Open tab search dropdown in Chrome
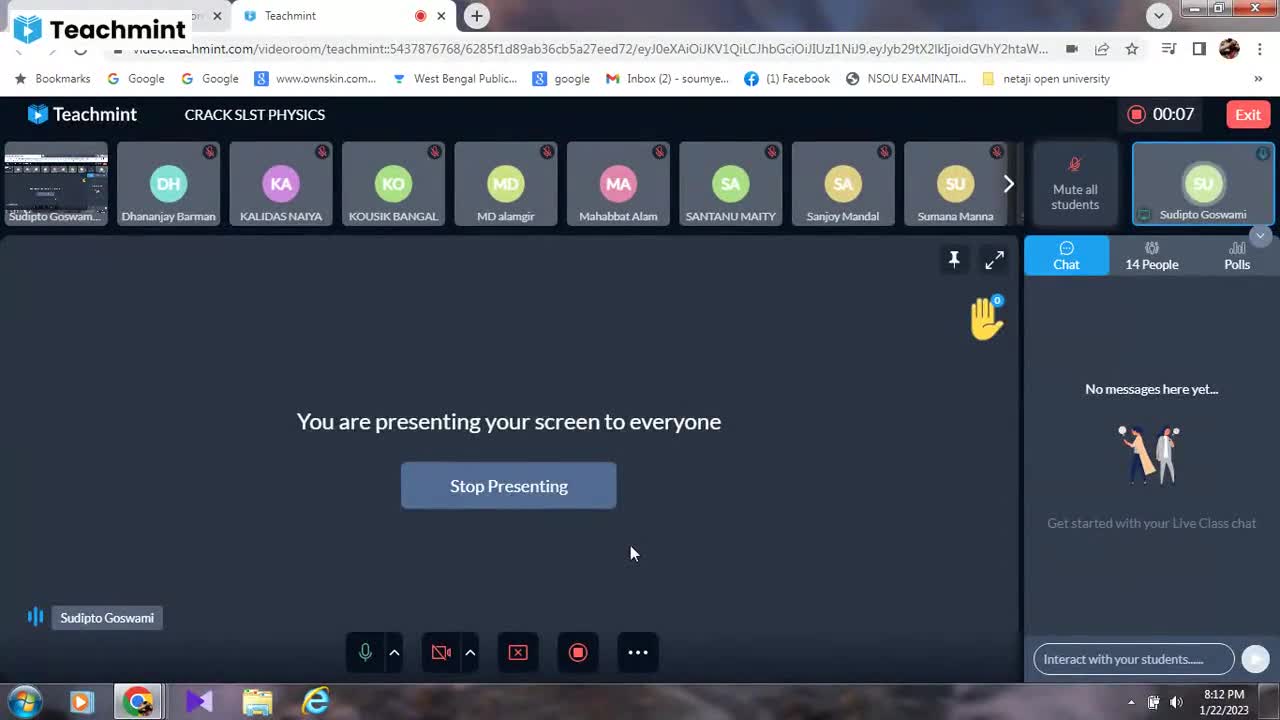 (1158, 15)
